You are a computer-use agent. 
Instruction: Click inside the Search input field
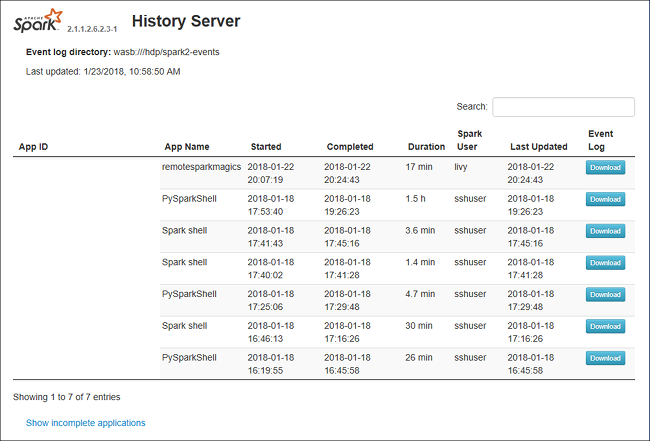point(563,107)
